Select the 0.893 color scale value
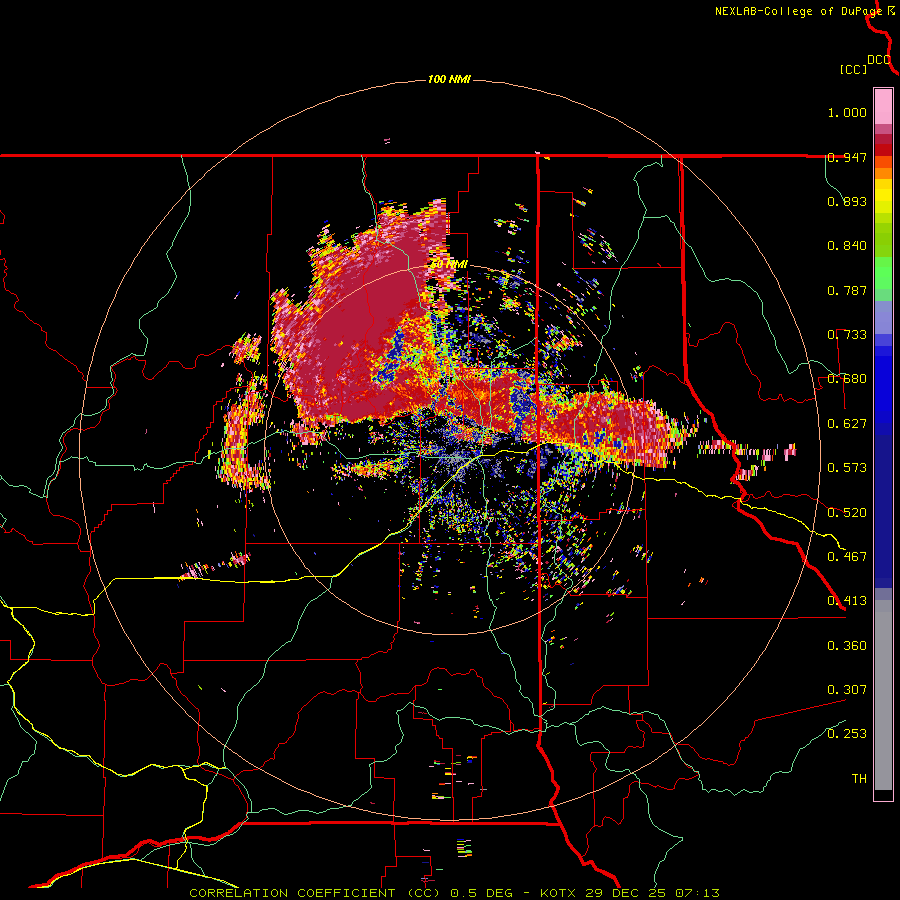This screenshot has height=900, width=900. coord(847,201)
